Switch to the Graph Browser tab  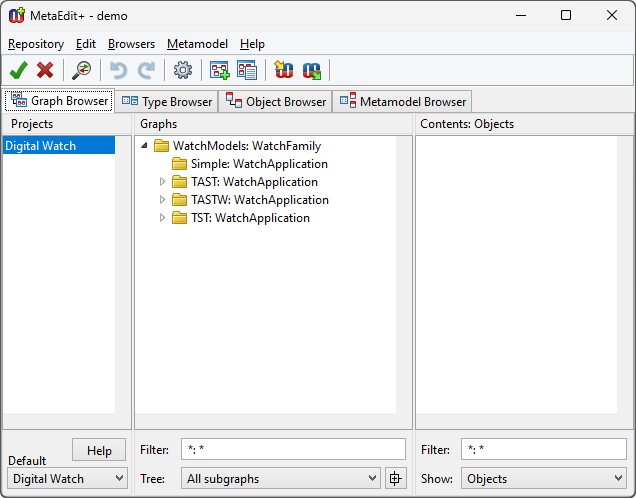coord(59,101)
